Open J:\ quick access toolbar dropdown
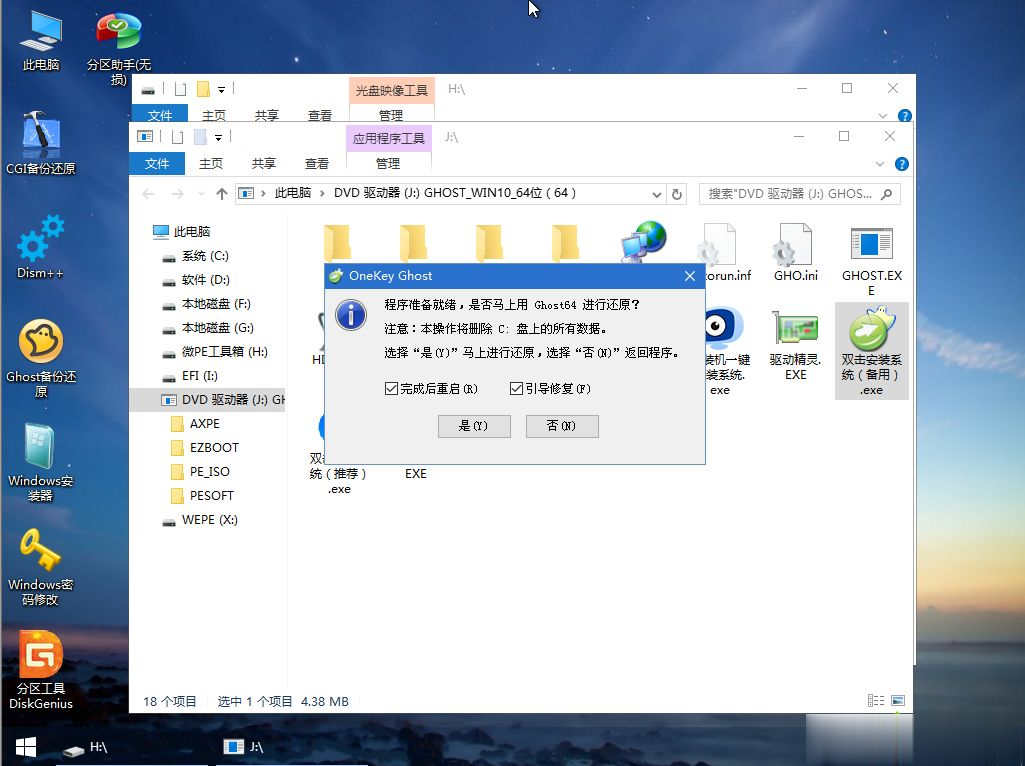 tap(218, 138)
